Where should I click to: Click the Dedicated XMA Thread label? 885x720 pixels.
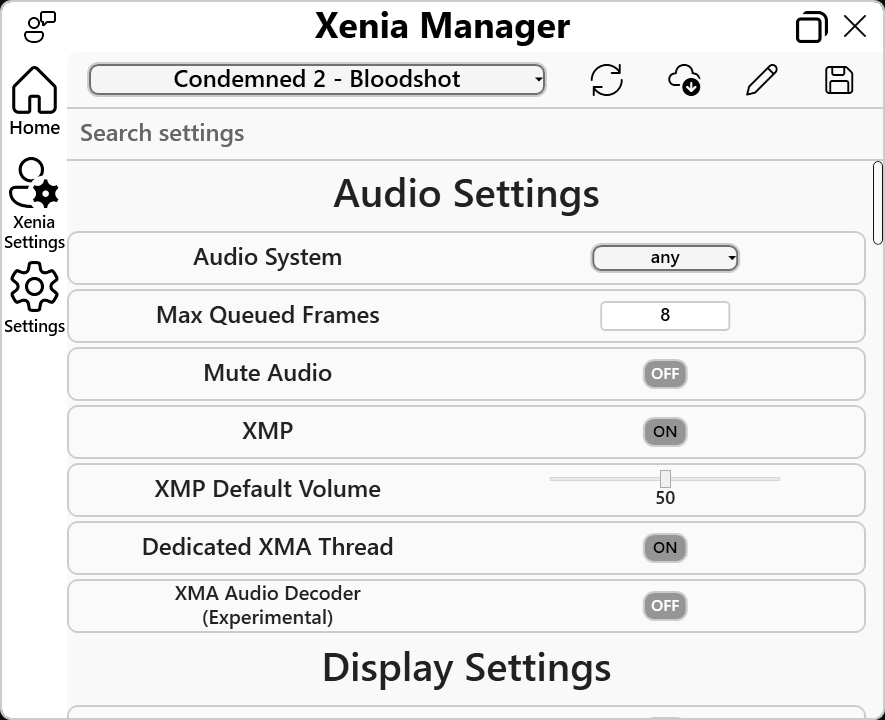pos(268,547)
